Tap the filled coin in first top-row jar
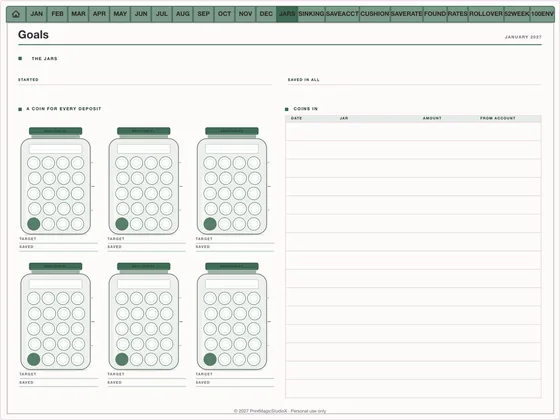560x420 pixels. [x=34, y=224]
